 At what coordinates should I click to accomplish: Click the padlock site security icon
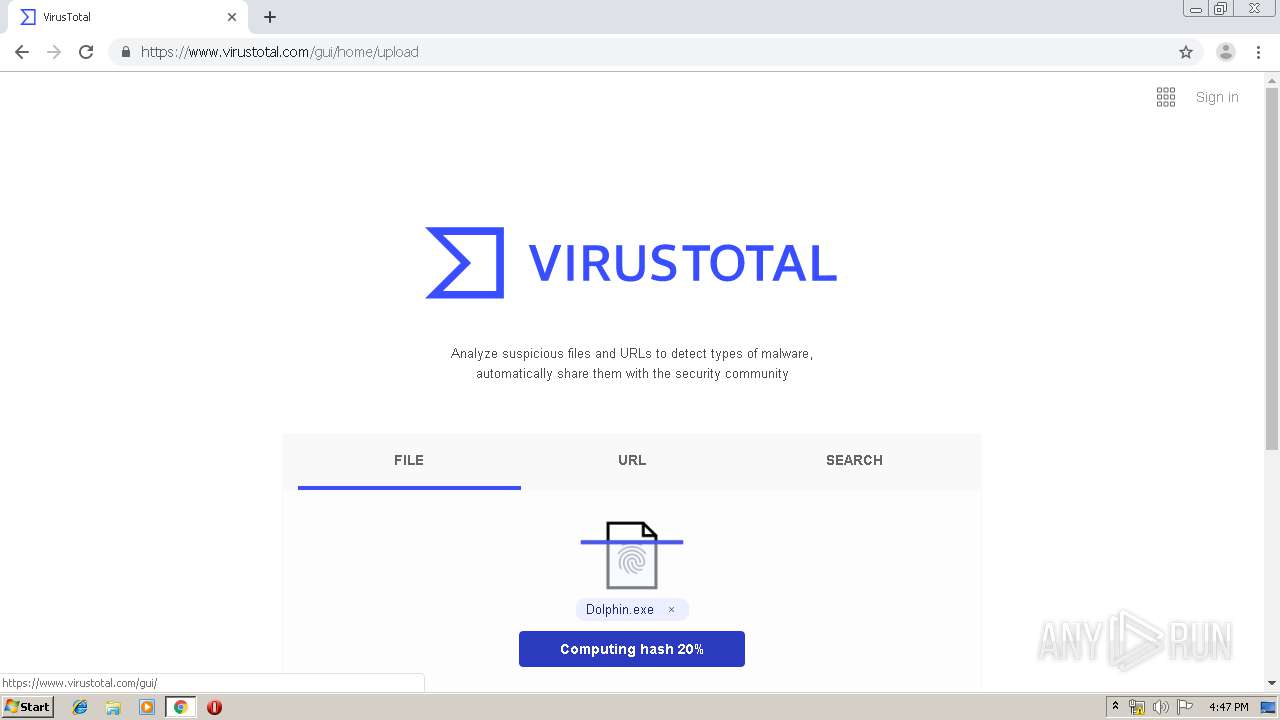pos(125,52)
